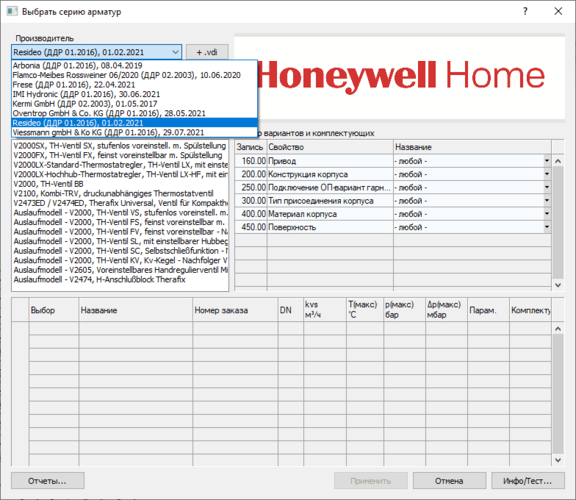Choose Flamco-Meibes Rossweiner 06/2020 entry

pos(134,75)
